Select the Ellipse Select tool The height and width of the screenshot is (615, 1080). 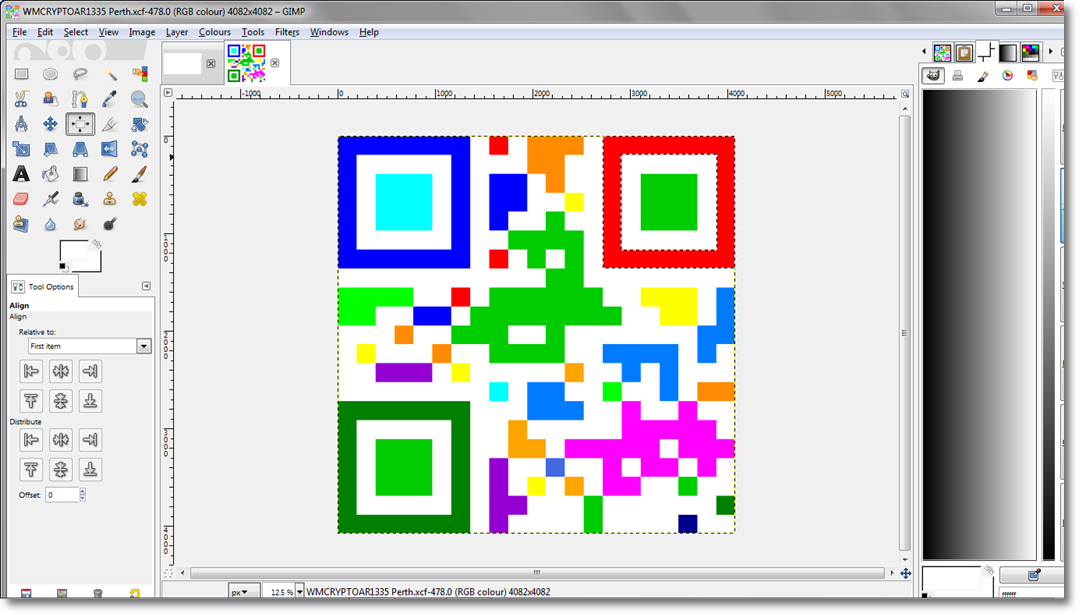click(50, 74)
